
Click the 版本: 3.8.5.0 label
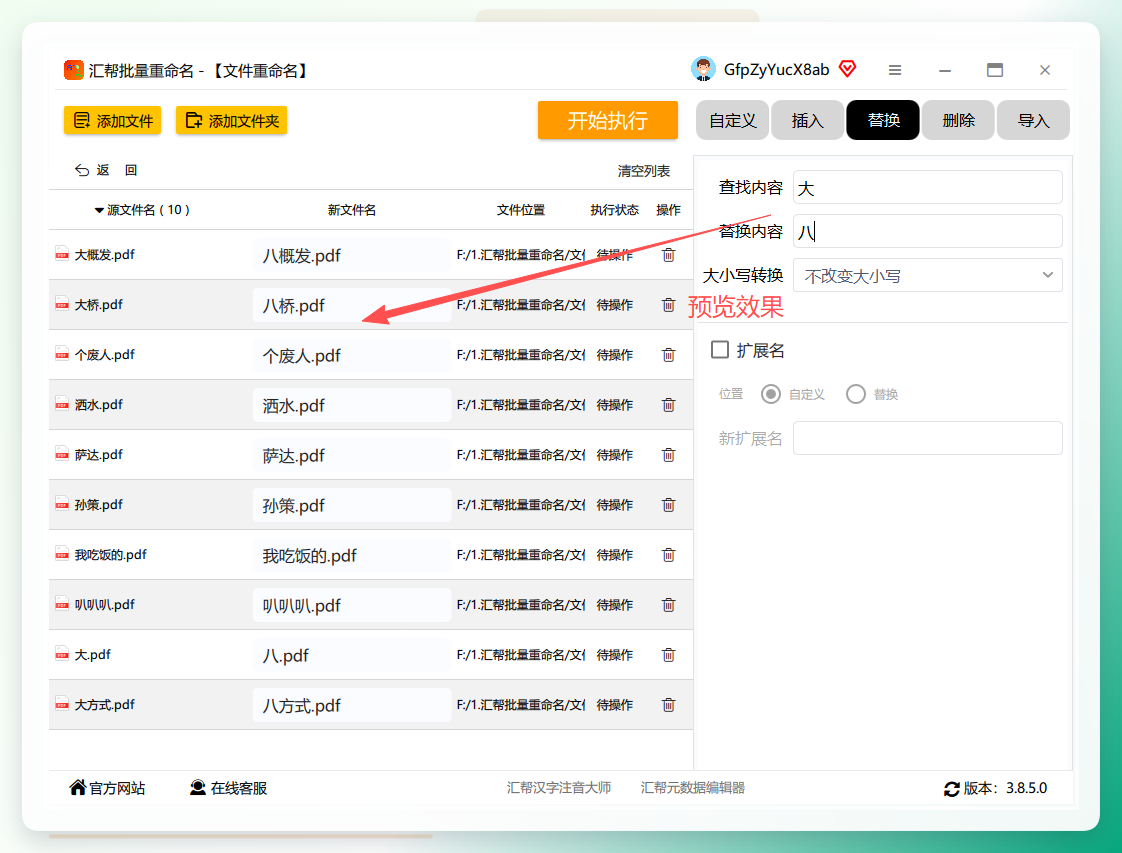[1005, 788]
